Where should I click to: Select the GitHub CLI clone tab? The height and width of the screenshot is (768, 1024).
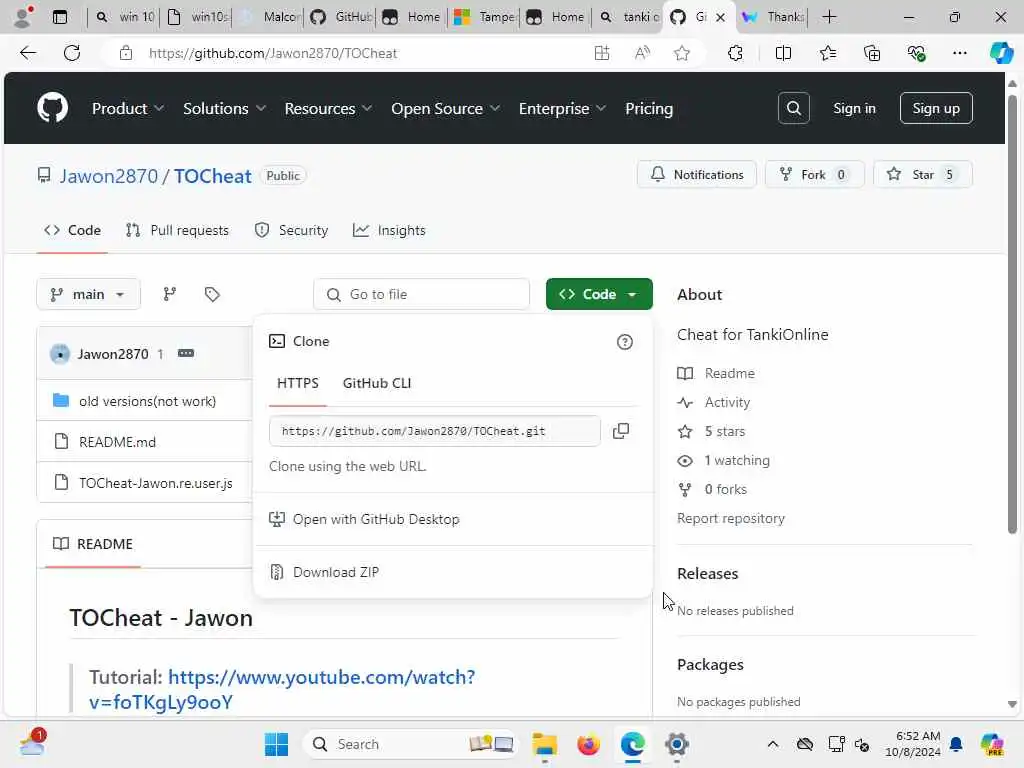[377, 383]
